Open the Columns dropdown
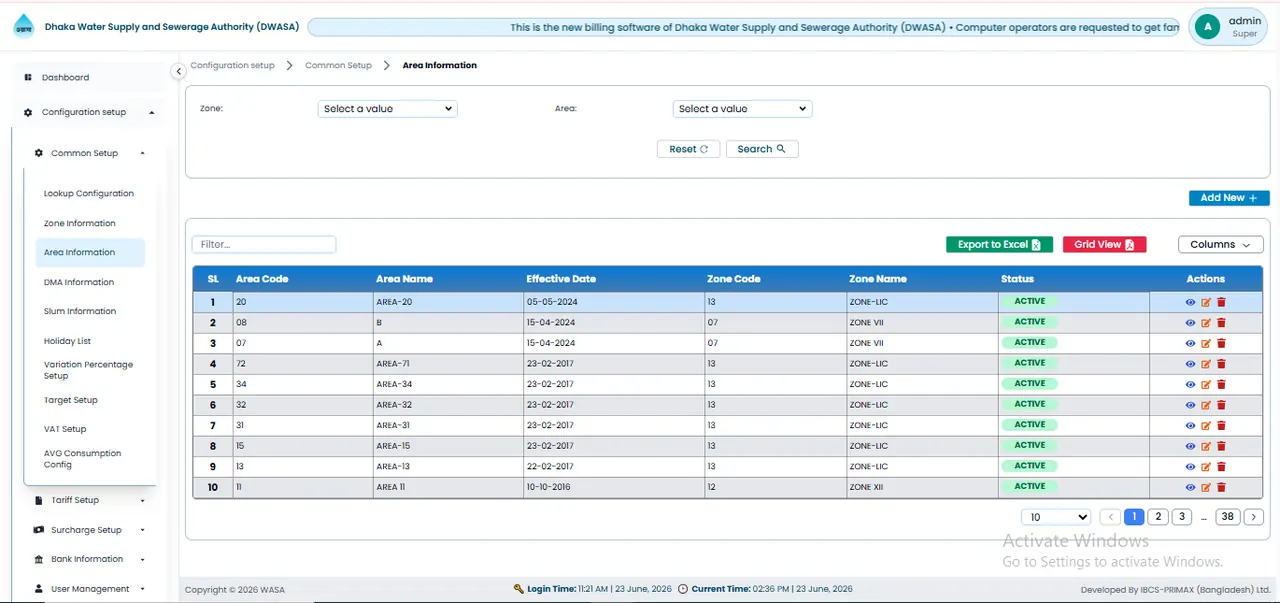The height and width of the screenshot is (603, 1280). tap(1220, 245)
